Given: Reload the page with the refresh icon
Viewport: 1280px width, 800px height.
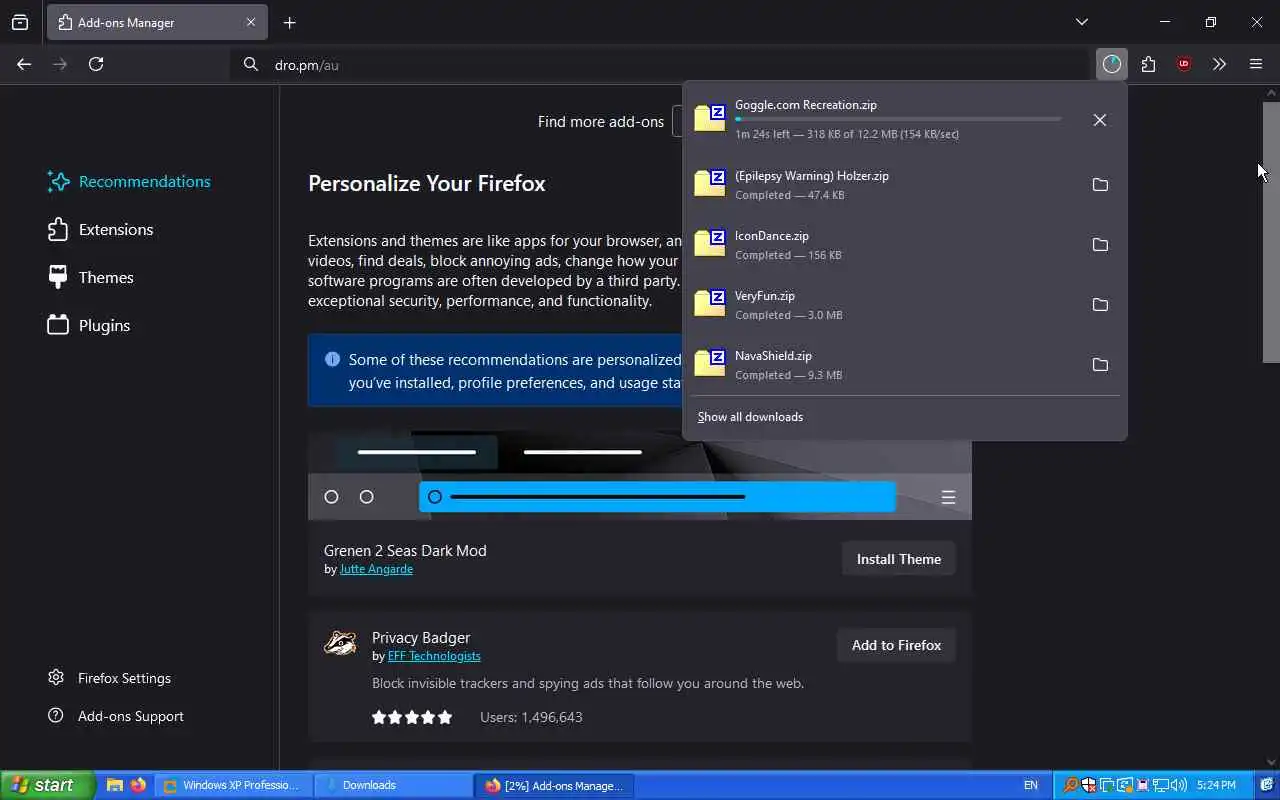Looking at the screenshot, I should click(96, 64).
